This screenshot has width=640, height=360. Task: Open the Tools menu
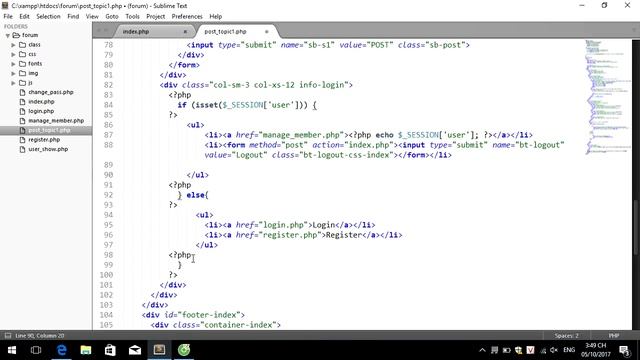(132, 16)
